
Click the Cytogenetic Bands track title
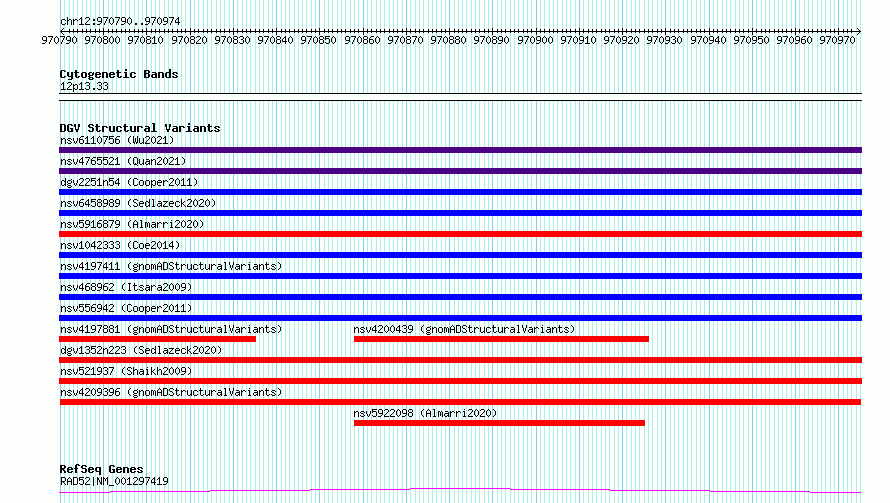[119, 74]
